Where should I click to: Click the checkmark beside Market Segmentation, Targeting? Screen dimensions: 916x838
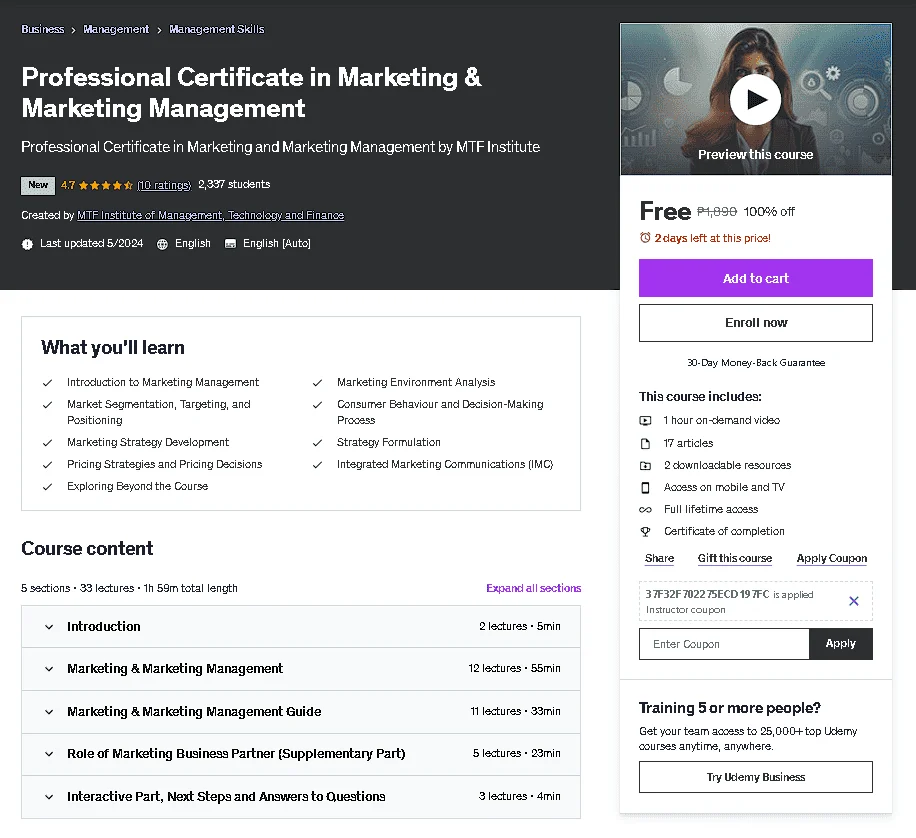click(x=47, y=404)
